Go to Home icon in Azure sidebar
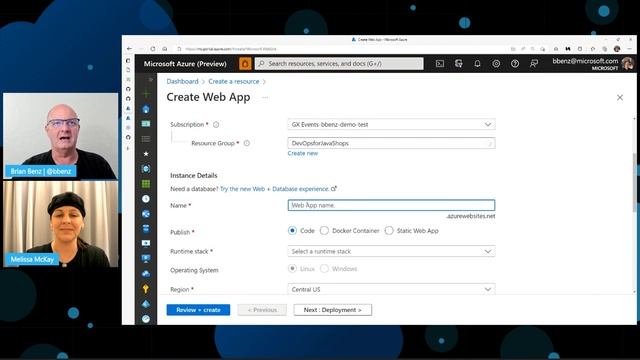 [x=146, y=109]
